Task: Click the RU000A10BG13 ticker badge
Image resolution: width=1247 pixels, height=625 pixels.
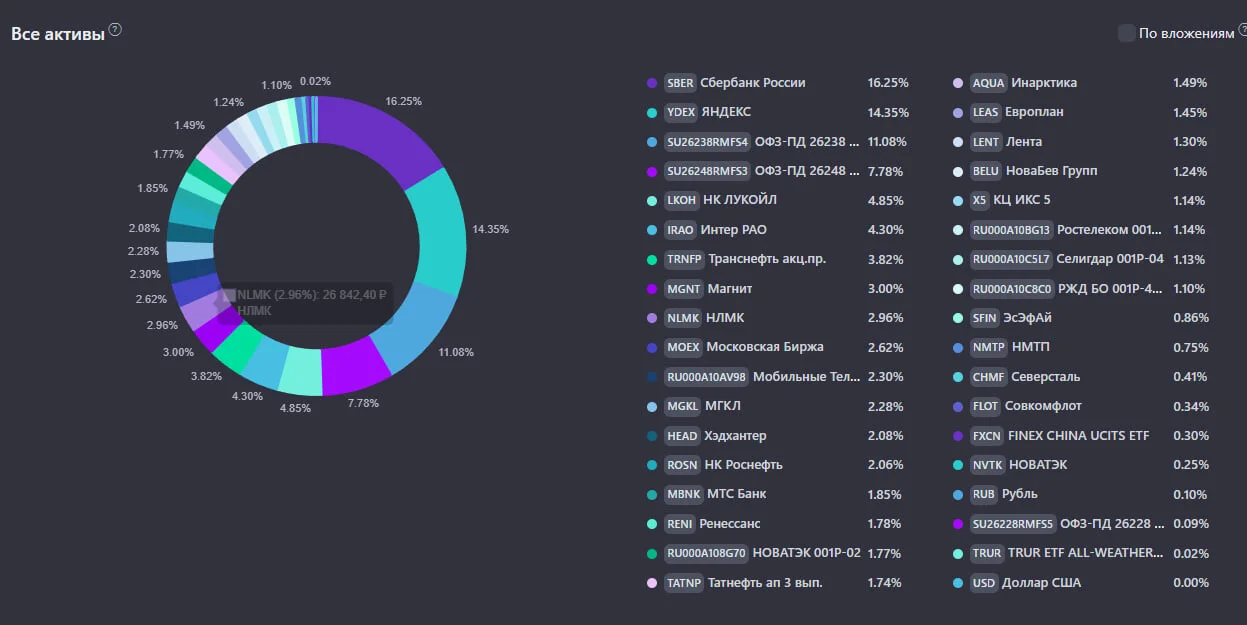Action: point(1012,230)
